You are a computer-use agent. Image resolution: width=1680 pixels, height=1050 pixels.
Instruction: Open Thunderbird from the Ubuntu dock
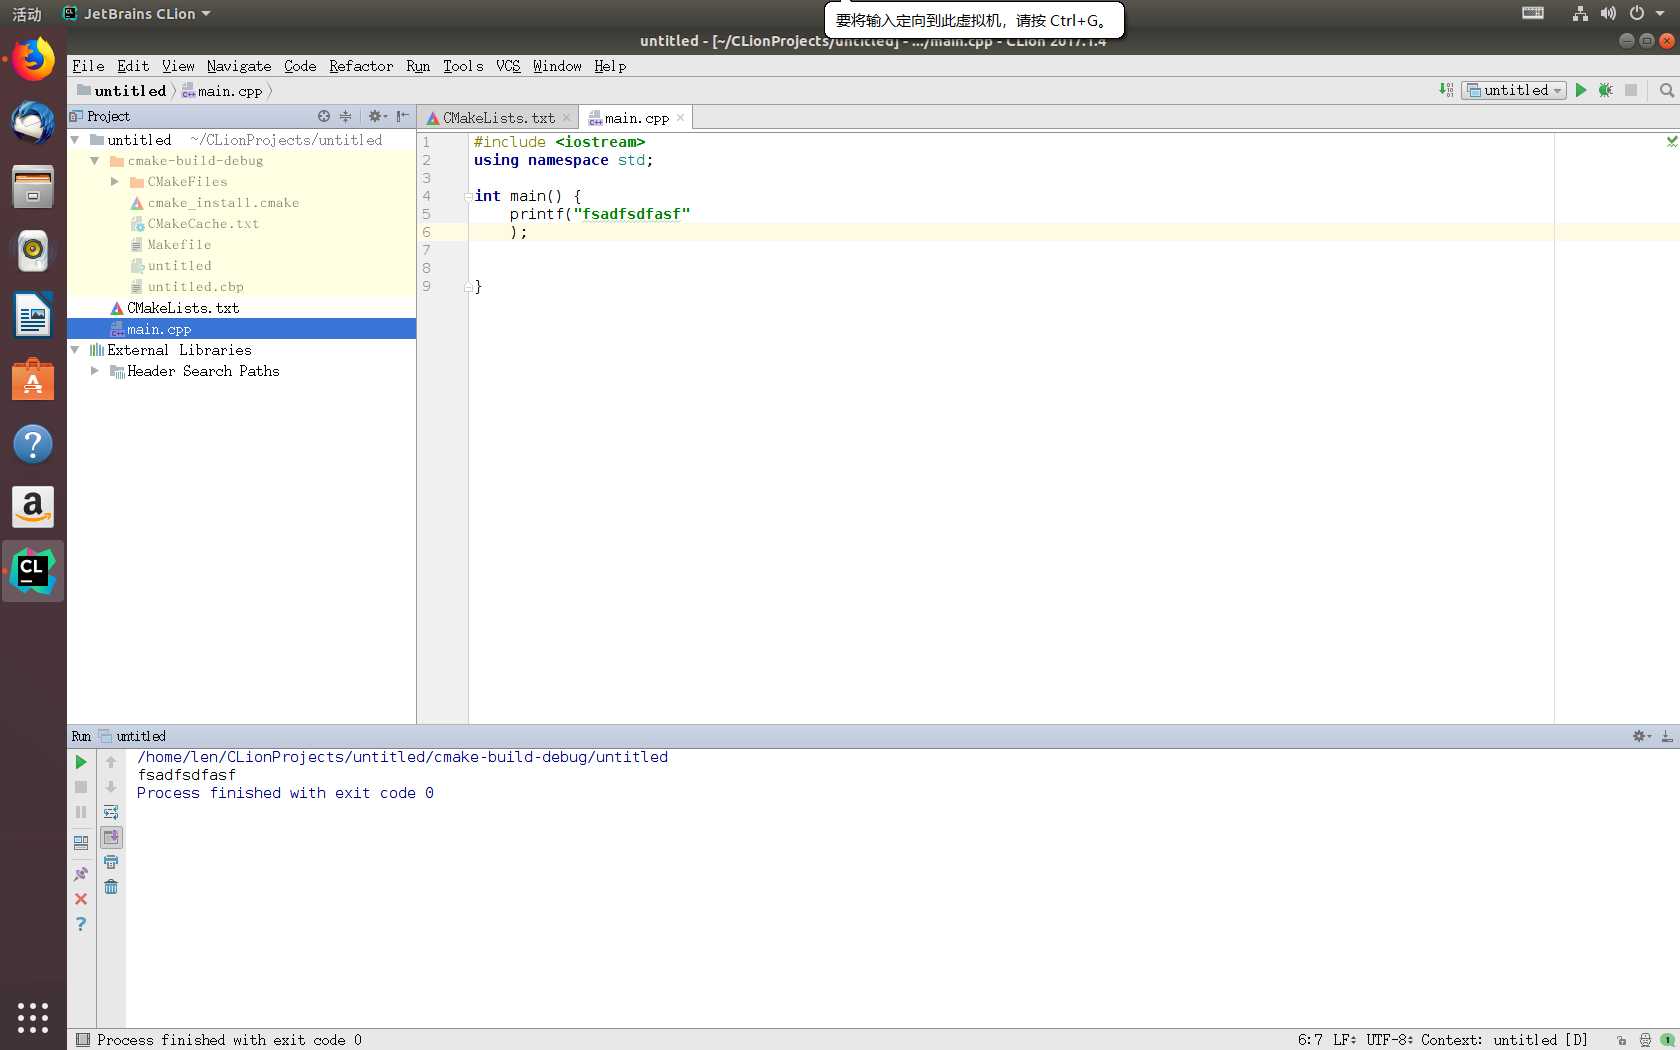point(33,123)
